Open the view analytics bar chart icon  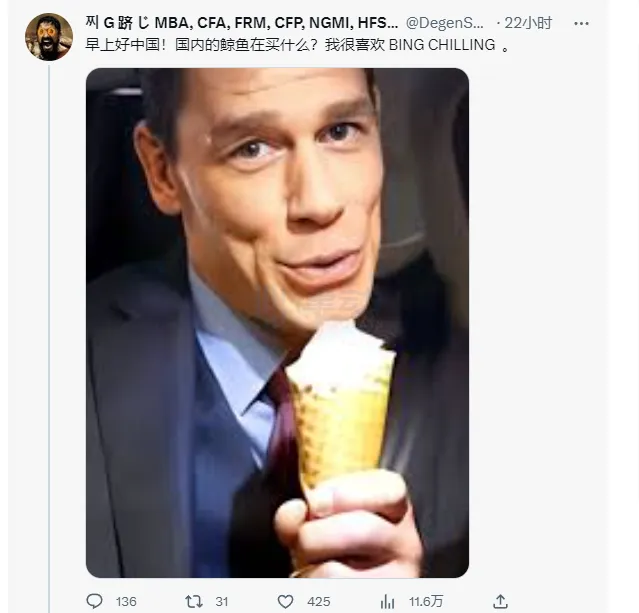coord(387,601)
